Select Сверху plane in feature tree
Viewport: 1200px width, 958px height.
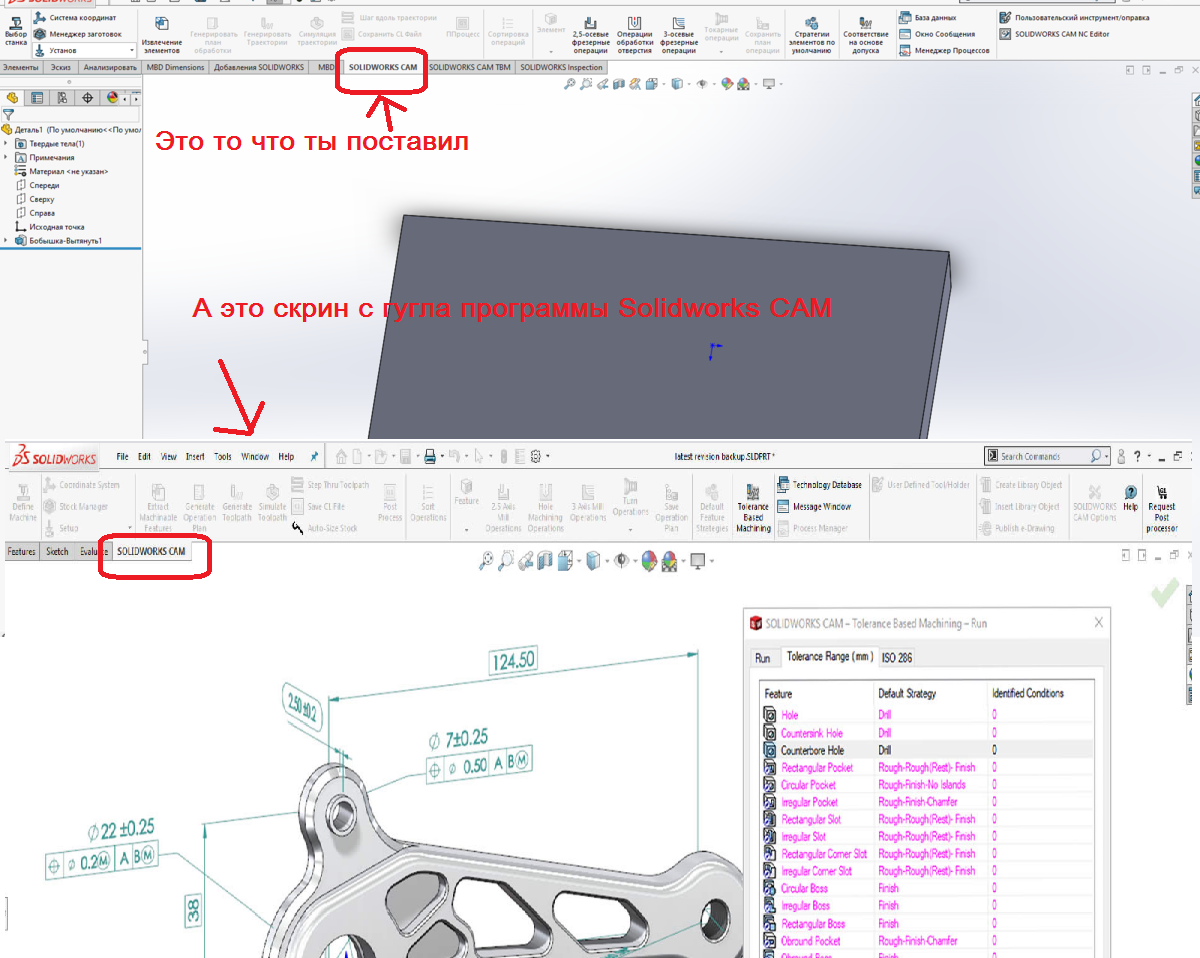pyautogui.click(x=37, y=199)
